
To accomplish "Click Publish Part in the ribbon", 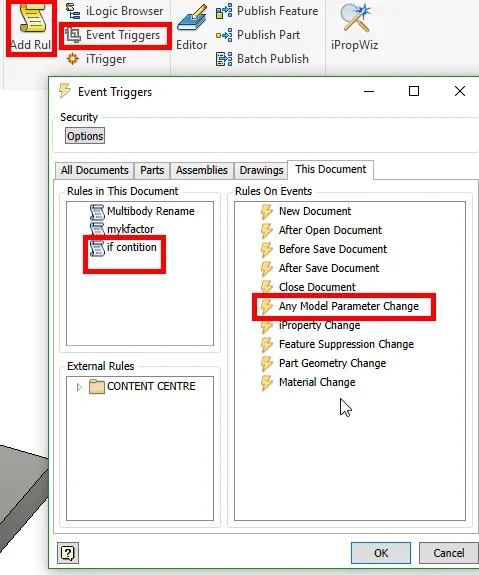I will click(x=257, y=35).
